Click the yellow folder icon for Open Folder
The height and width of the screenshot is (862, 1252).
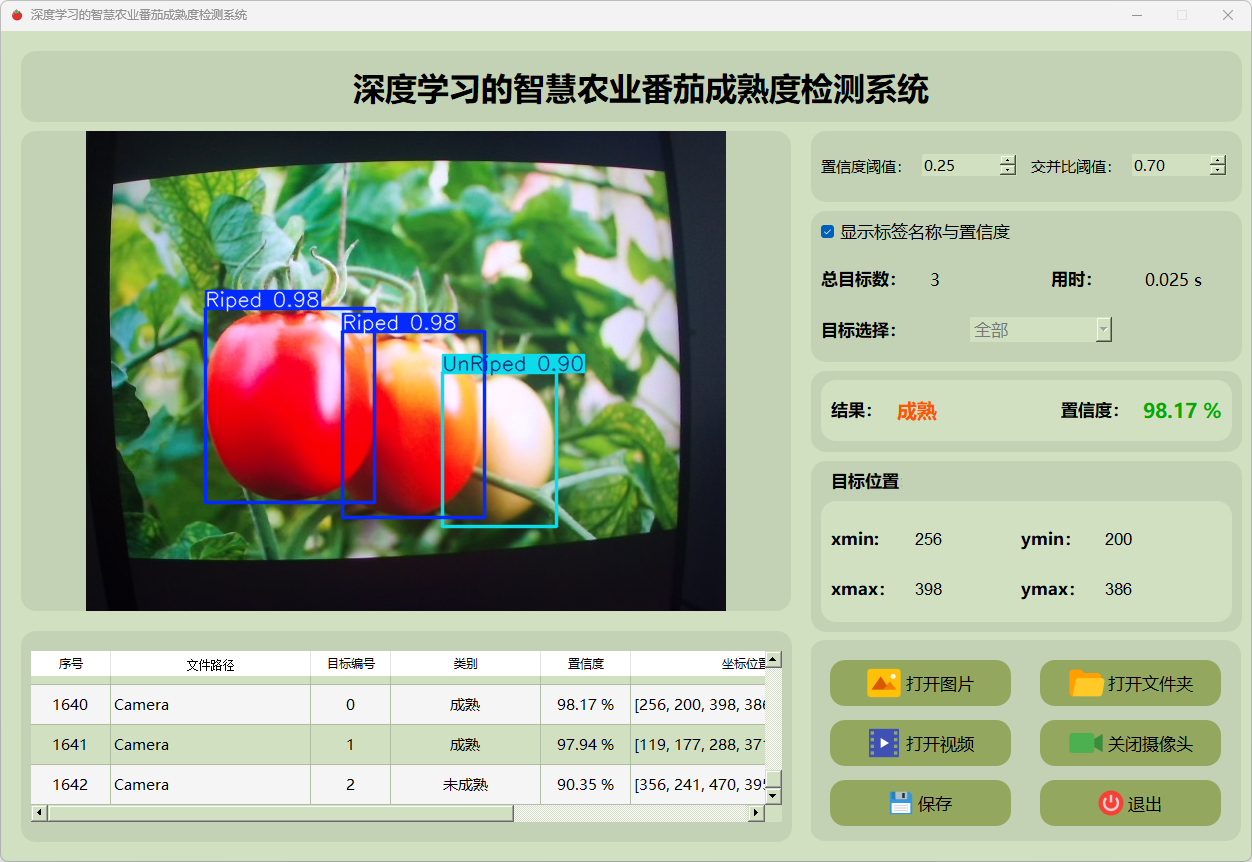pos(1086,683)
